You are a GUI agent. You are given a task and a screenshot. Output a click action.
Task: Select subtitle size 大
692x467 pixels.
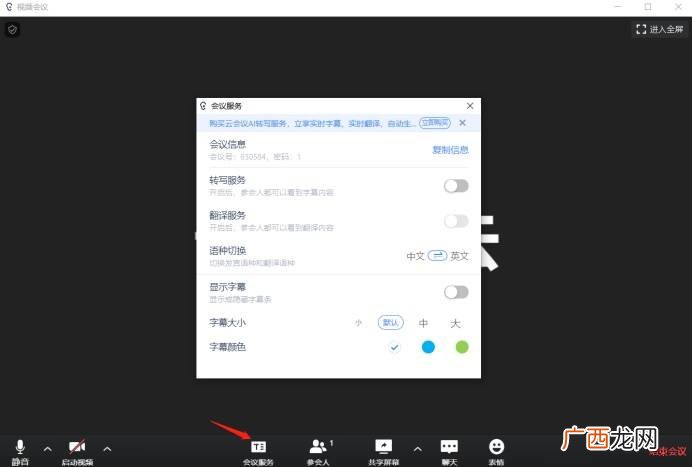click(455, 323)
